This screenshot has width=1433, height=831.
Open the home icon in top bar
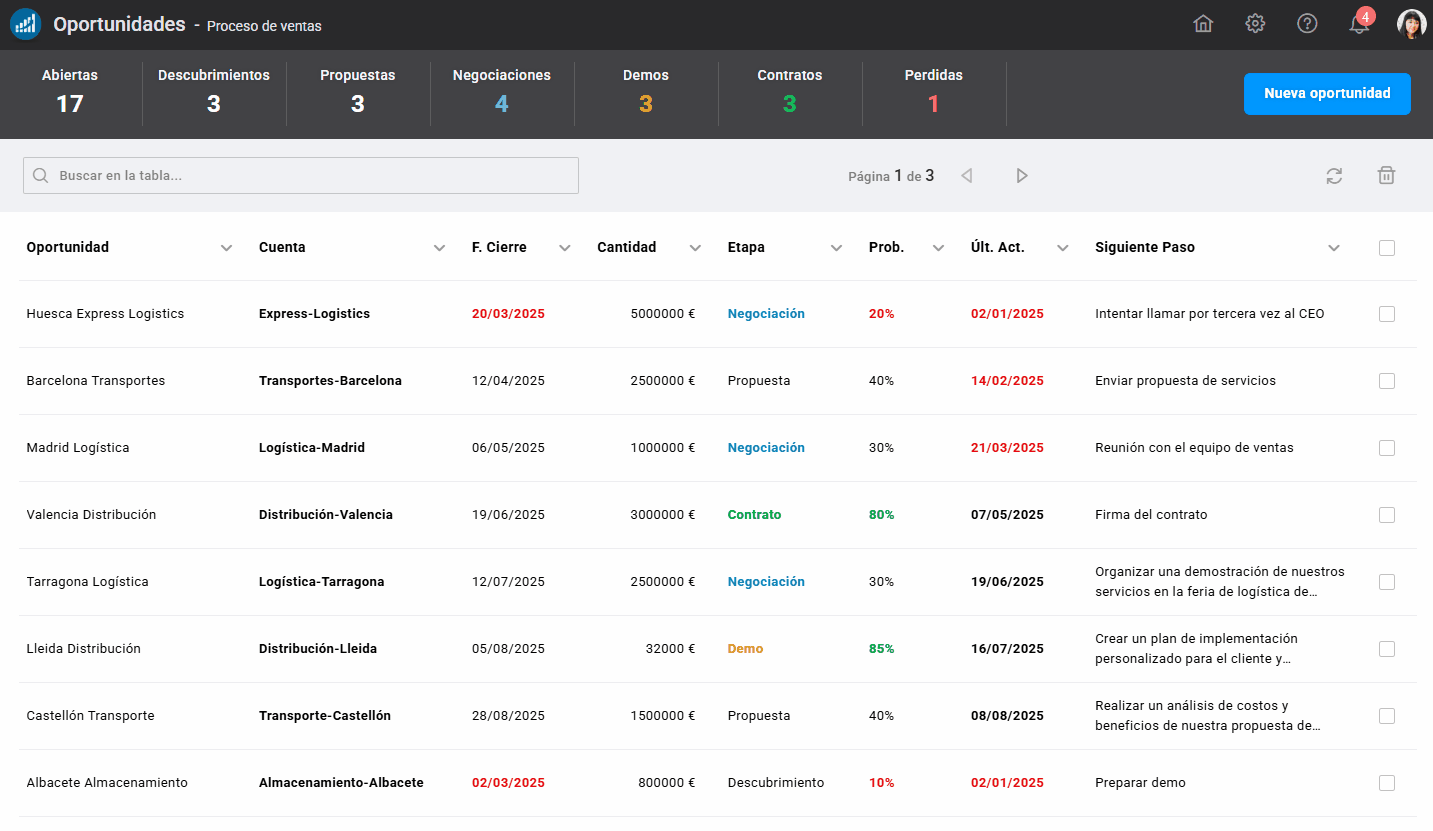pyautogui.click(x=1203, y=23)
